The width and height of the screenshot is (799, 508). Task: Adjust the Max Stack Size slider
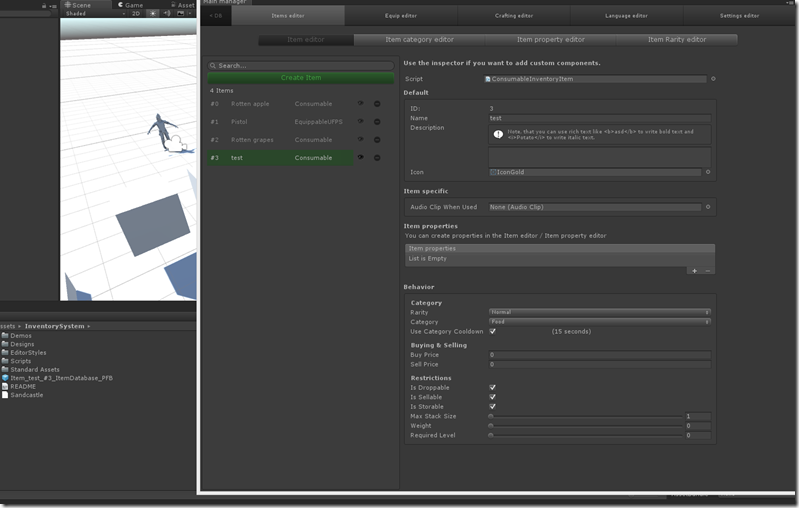585,416
